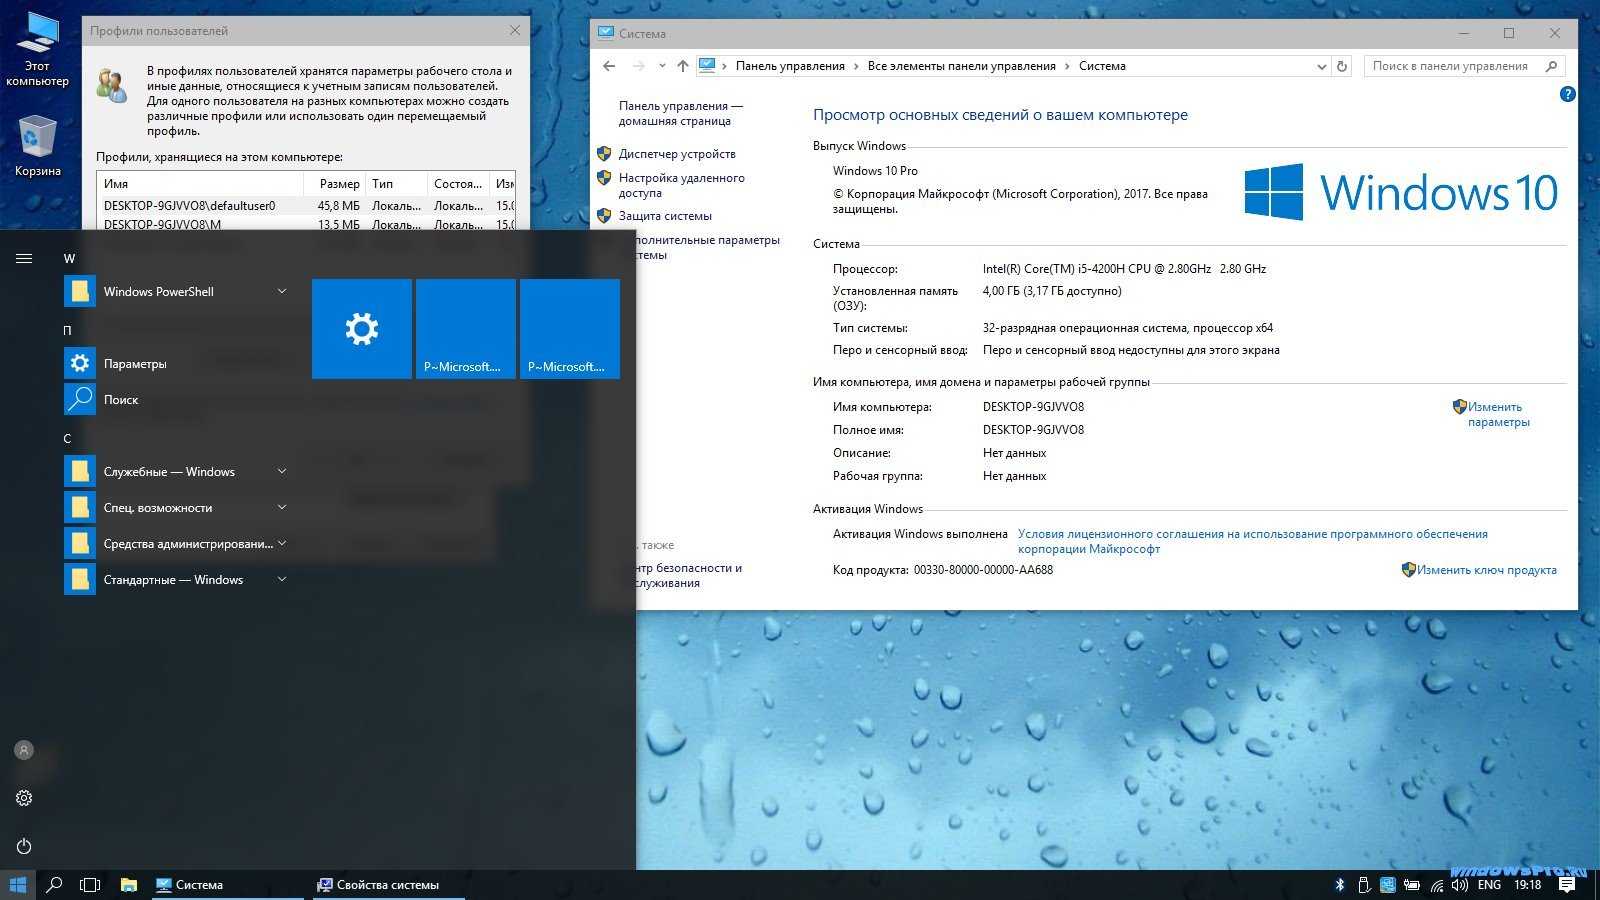1600x900 pixels.
Task: Expand the Windows PowerShell folder
Action: click(282, 291)
